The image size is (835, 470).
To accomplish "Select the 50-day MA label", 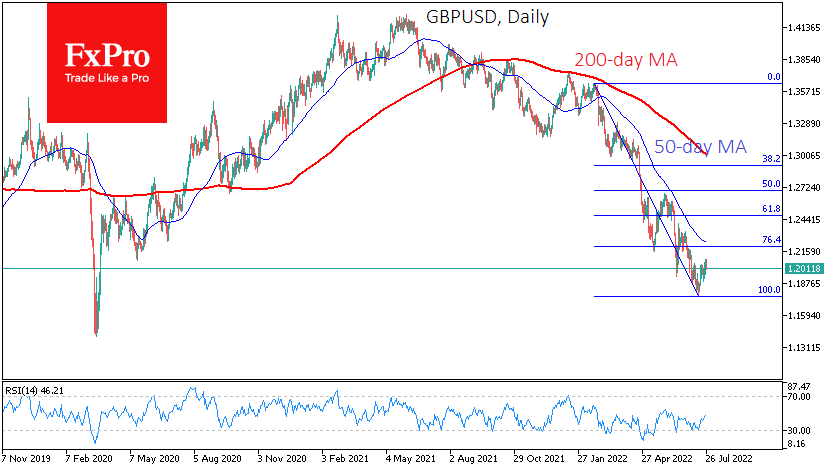I will (700, 146).
